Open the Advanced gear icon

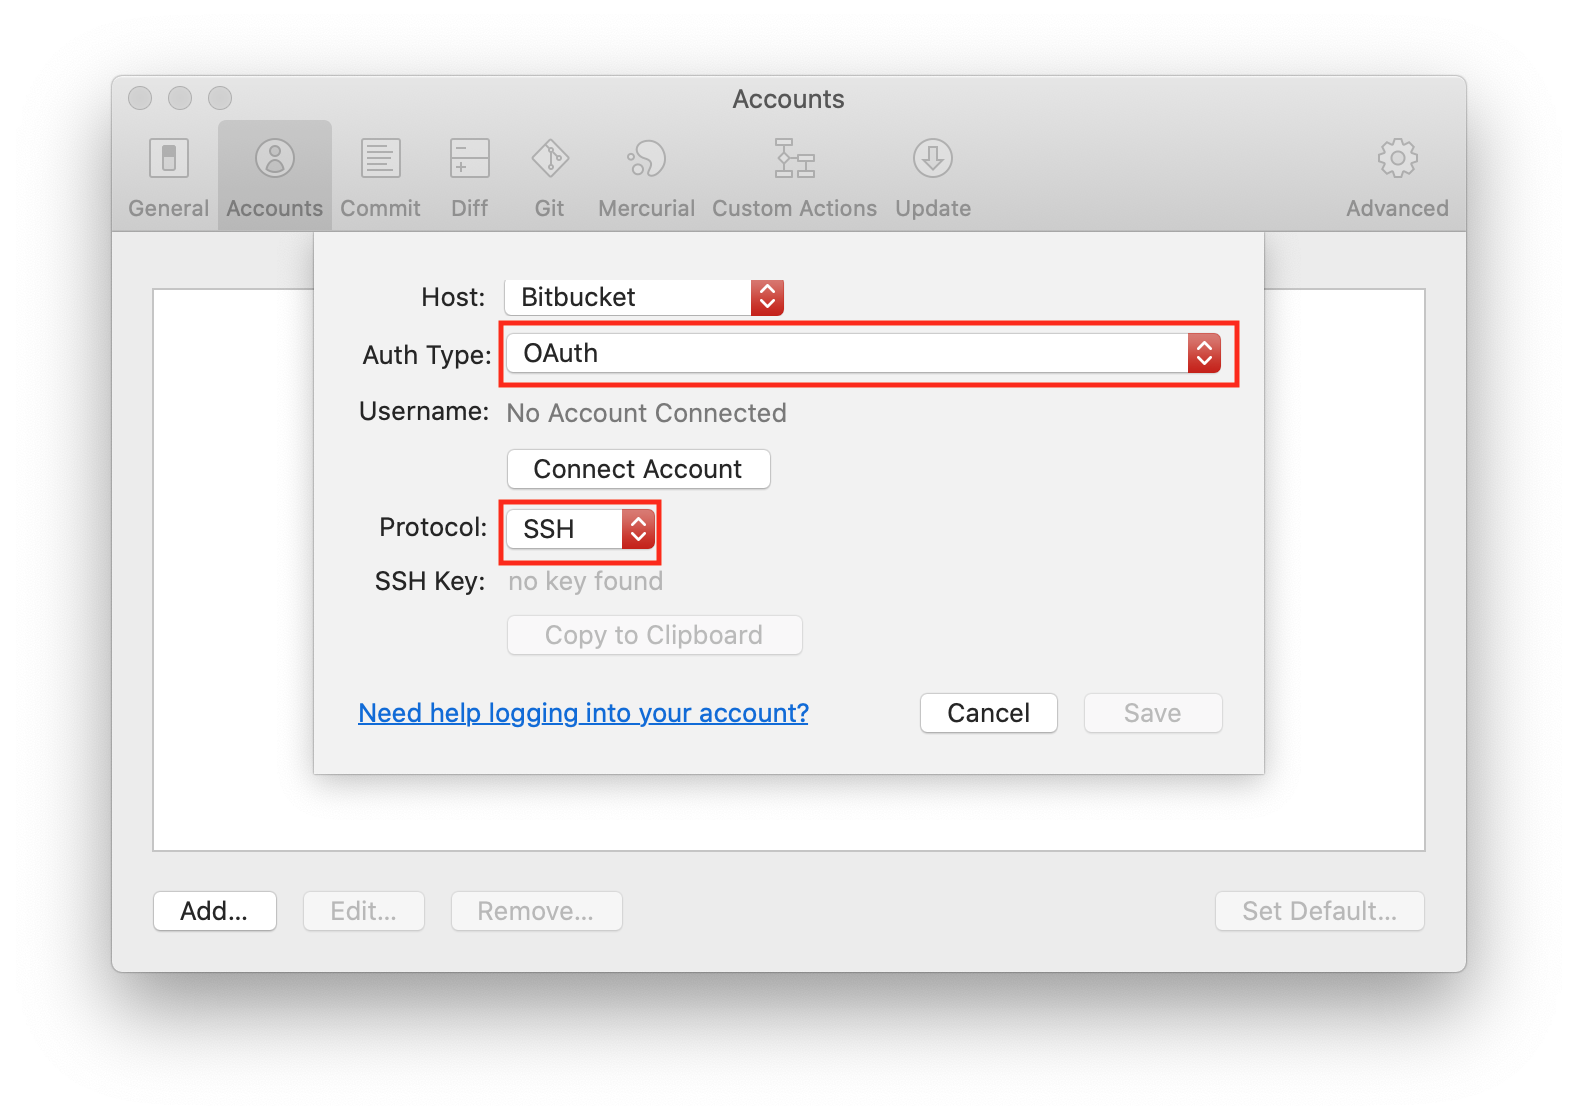[x=1396, y=158]
